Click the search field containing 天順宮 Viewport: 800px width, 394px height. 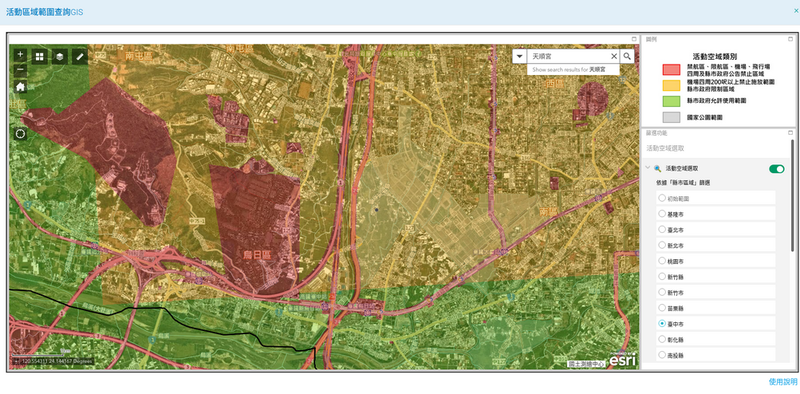[x=568, y=56]
